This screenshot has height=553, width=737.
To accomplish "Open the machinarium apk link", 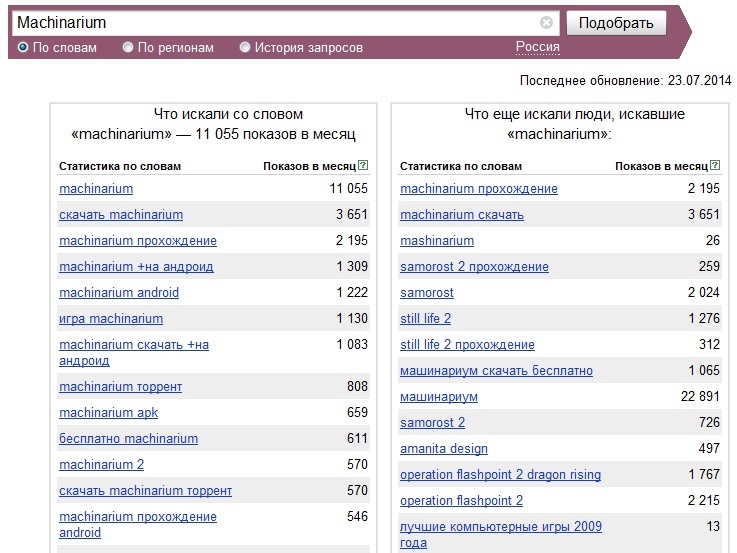I will click(x=109, y=413).
